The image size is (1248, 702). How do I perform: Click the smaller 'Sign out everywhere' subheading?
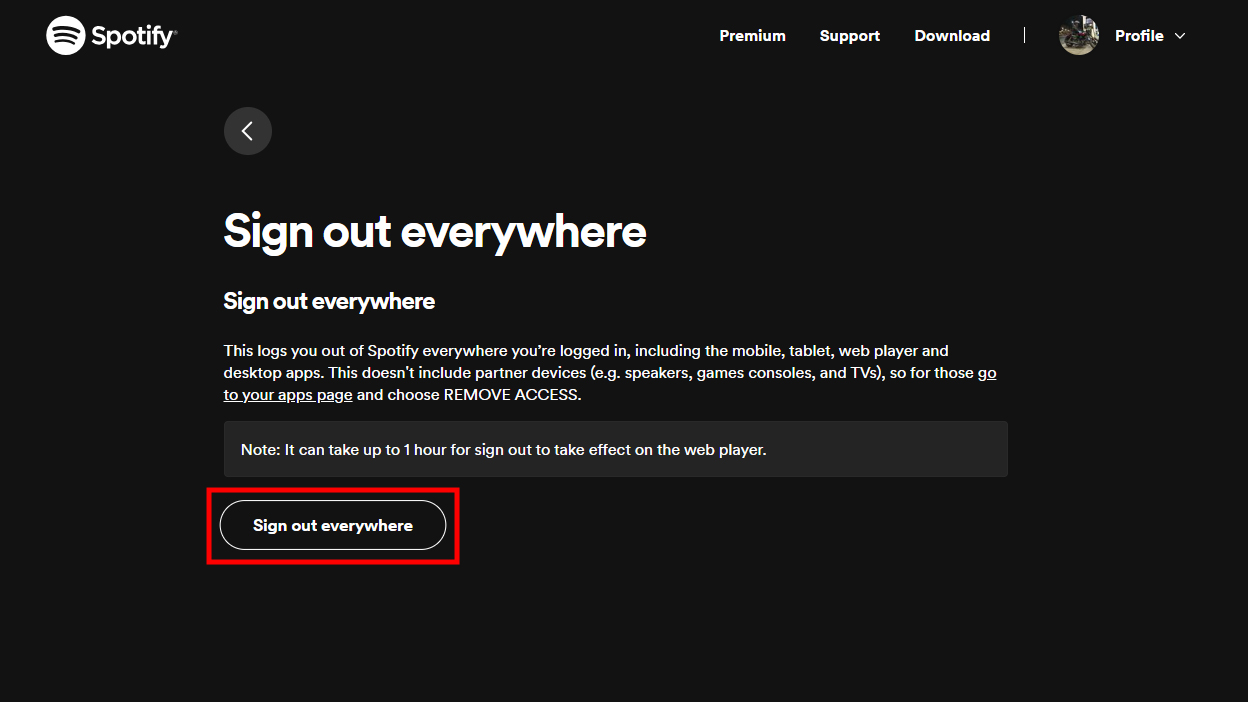(x=329, y=301)
